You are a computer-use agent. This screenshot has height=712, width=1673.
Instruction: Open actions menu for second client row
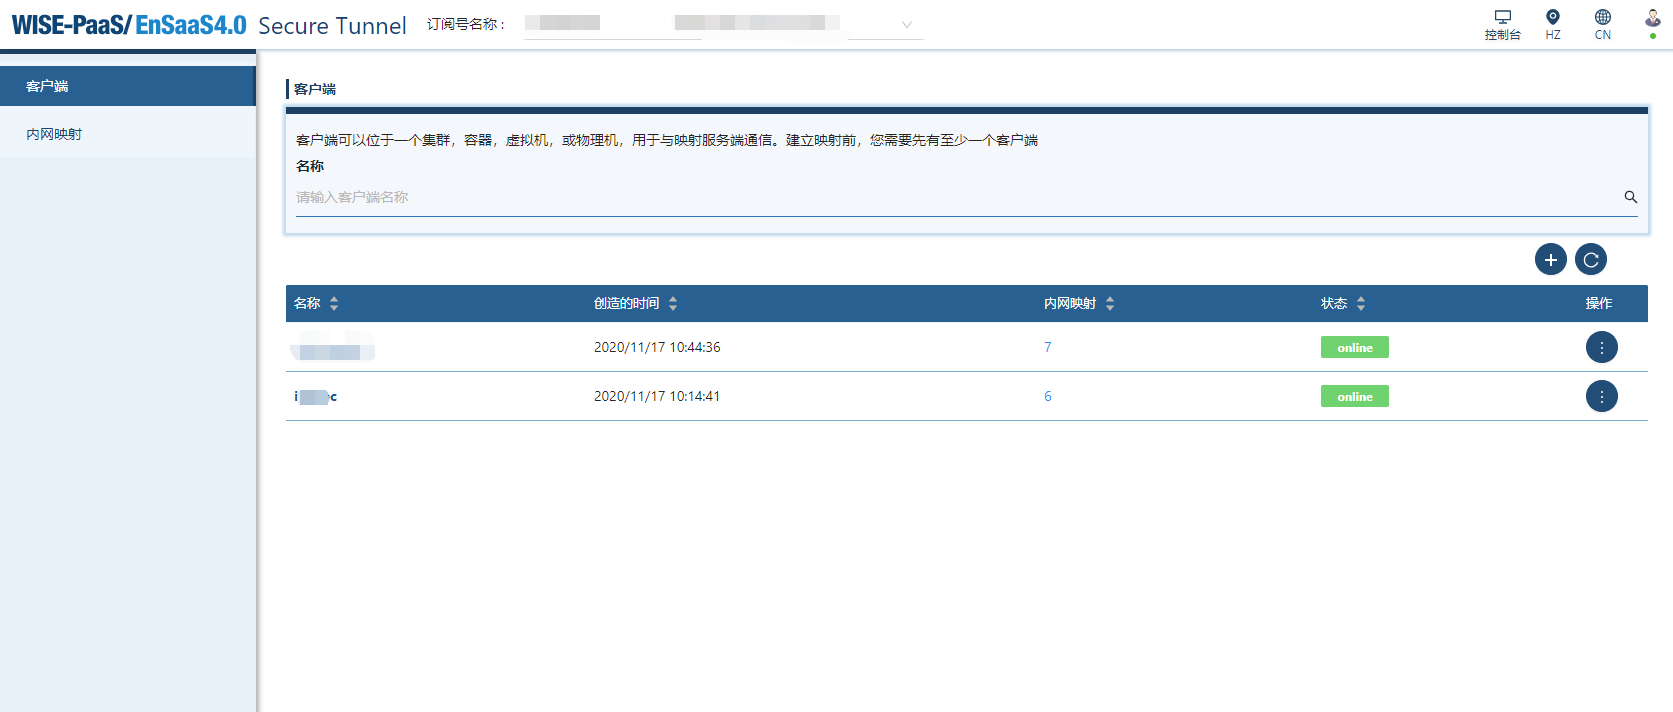tap(1601, 396)
